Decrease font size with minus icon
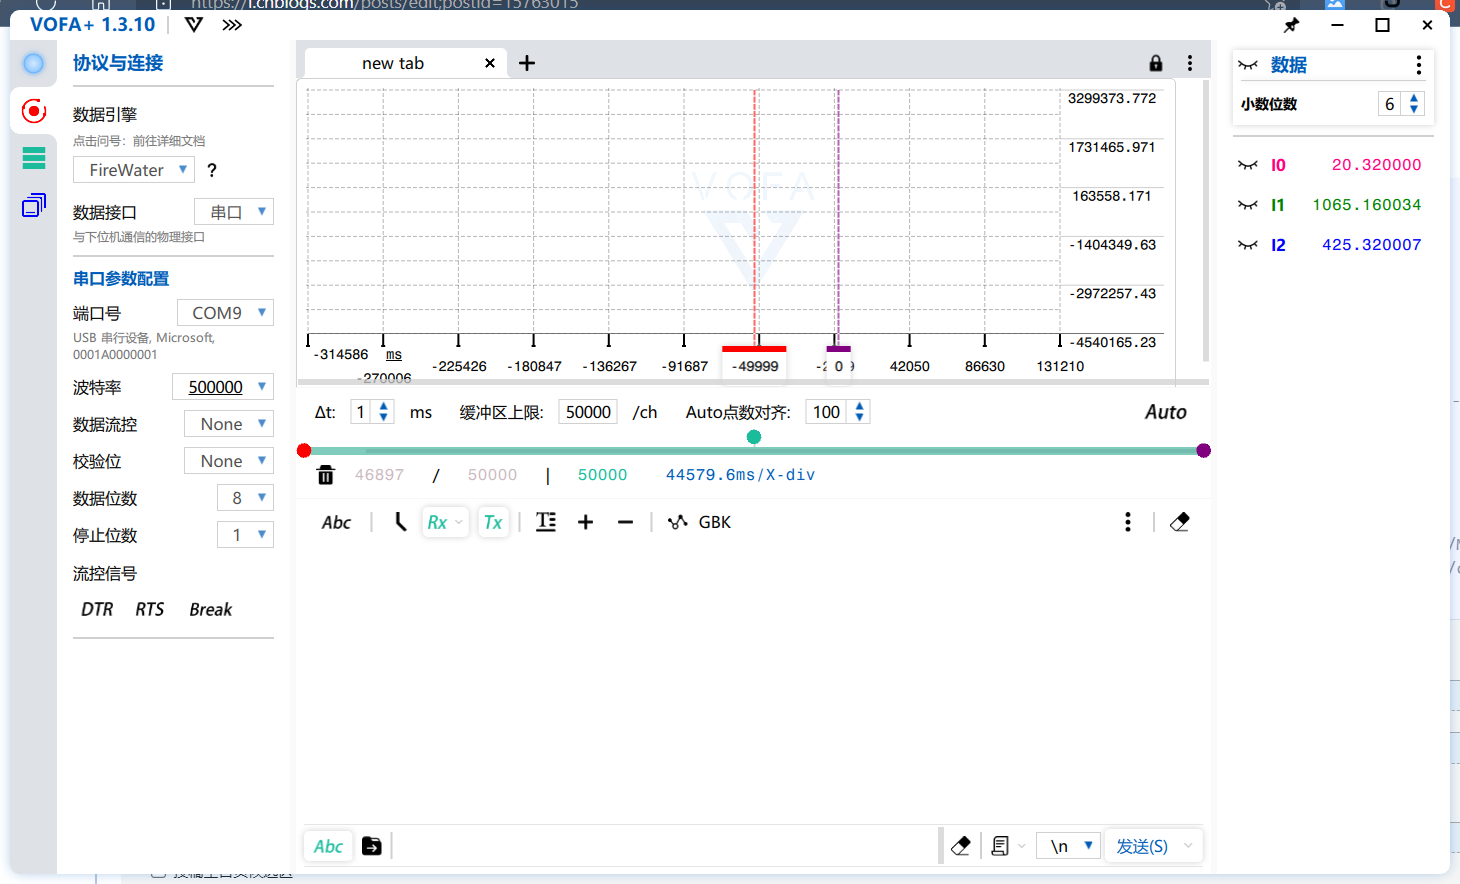The width and height of the screenshot is (1460, 884). pos(626,522)
